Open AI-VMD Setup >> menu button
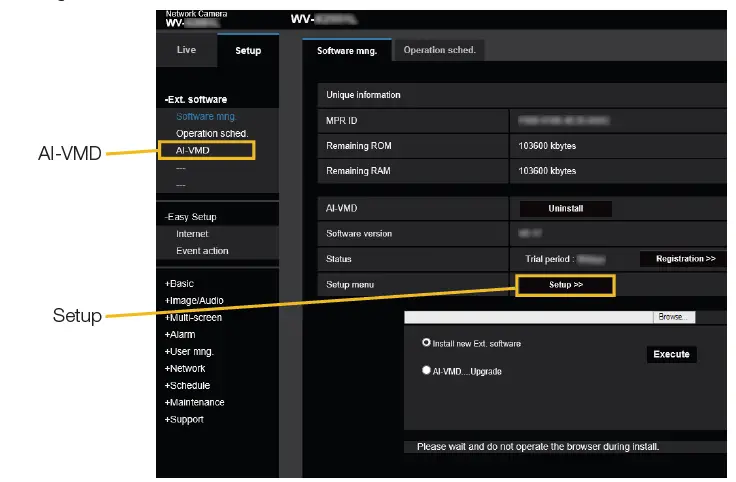This screenshot has height=482, width=736. tap(566, 285)
